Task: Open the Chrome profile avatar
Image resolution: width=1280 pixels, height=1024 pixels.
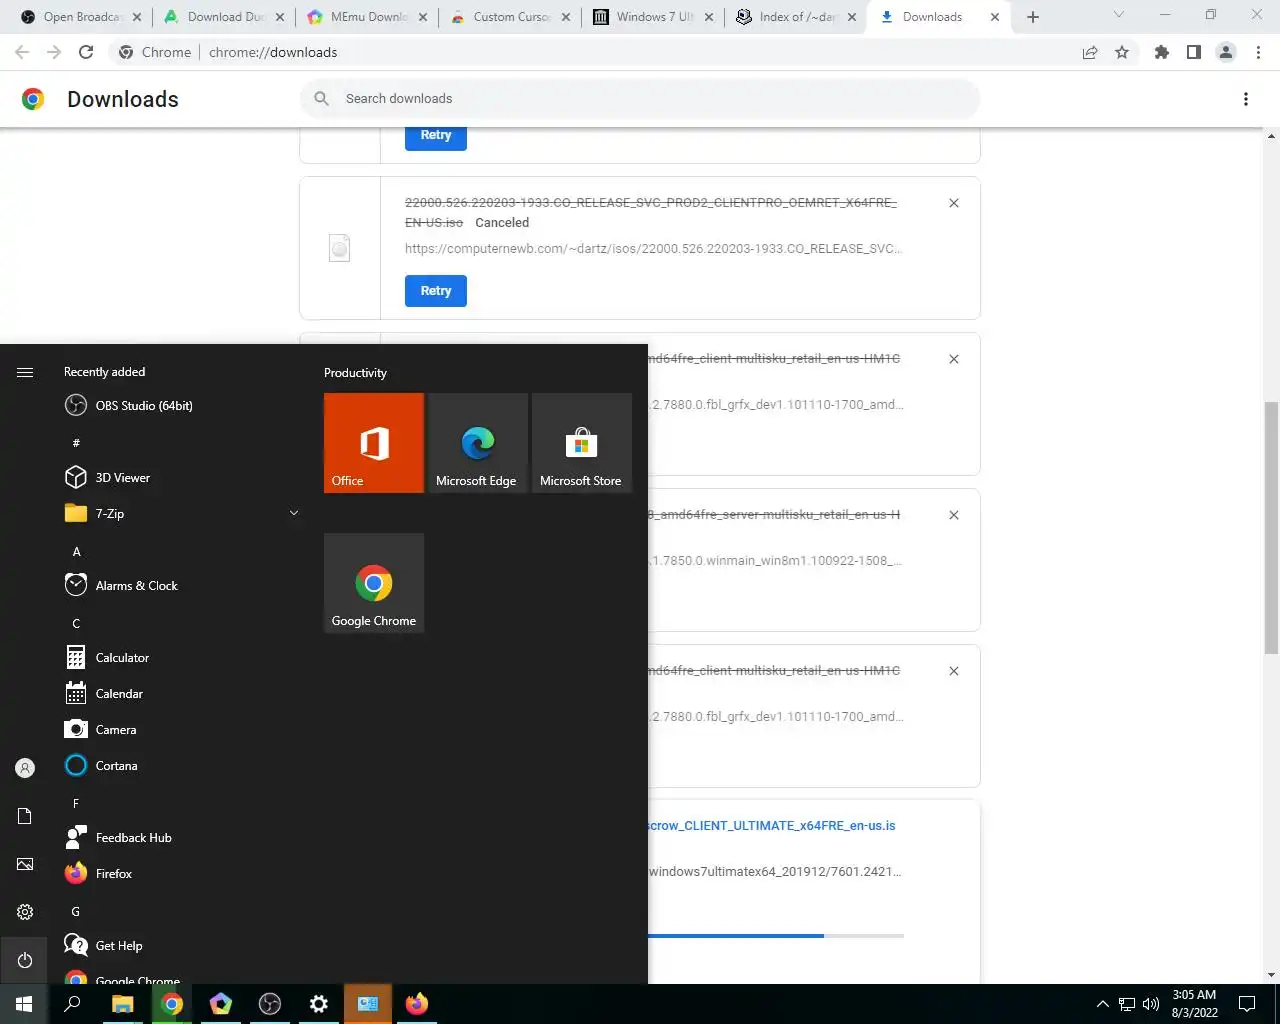Action: pyautogui.click(x=1226, y=52)
